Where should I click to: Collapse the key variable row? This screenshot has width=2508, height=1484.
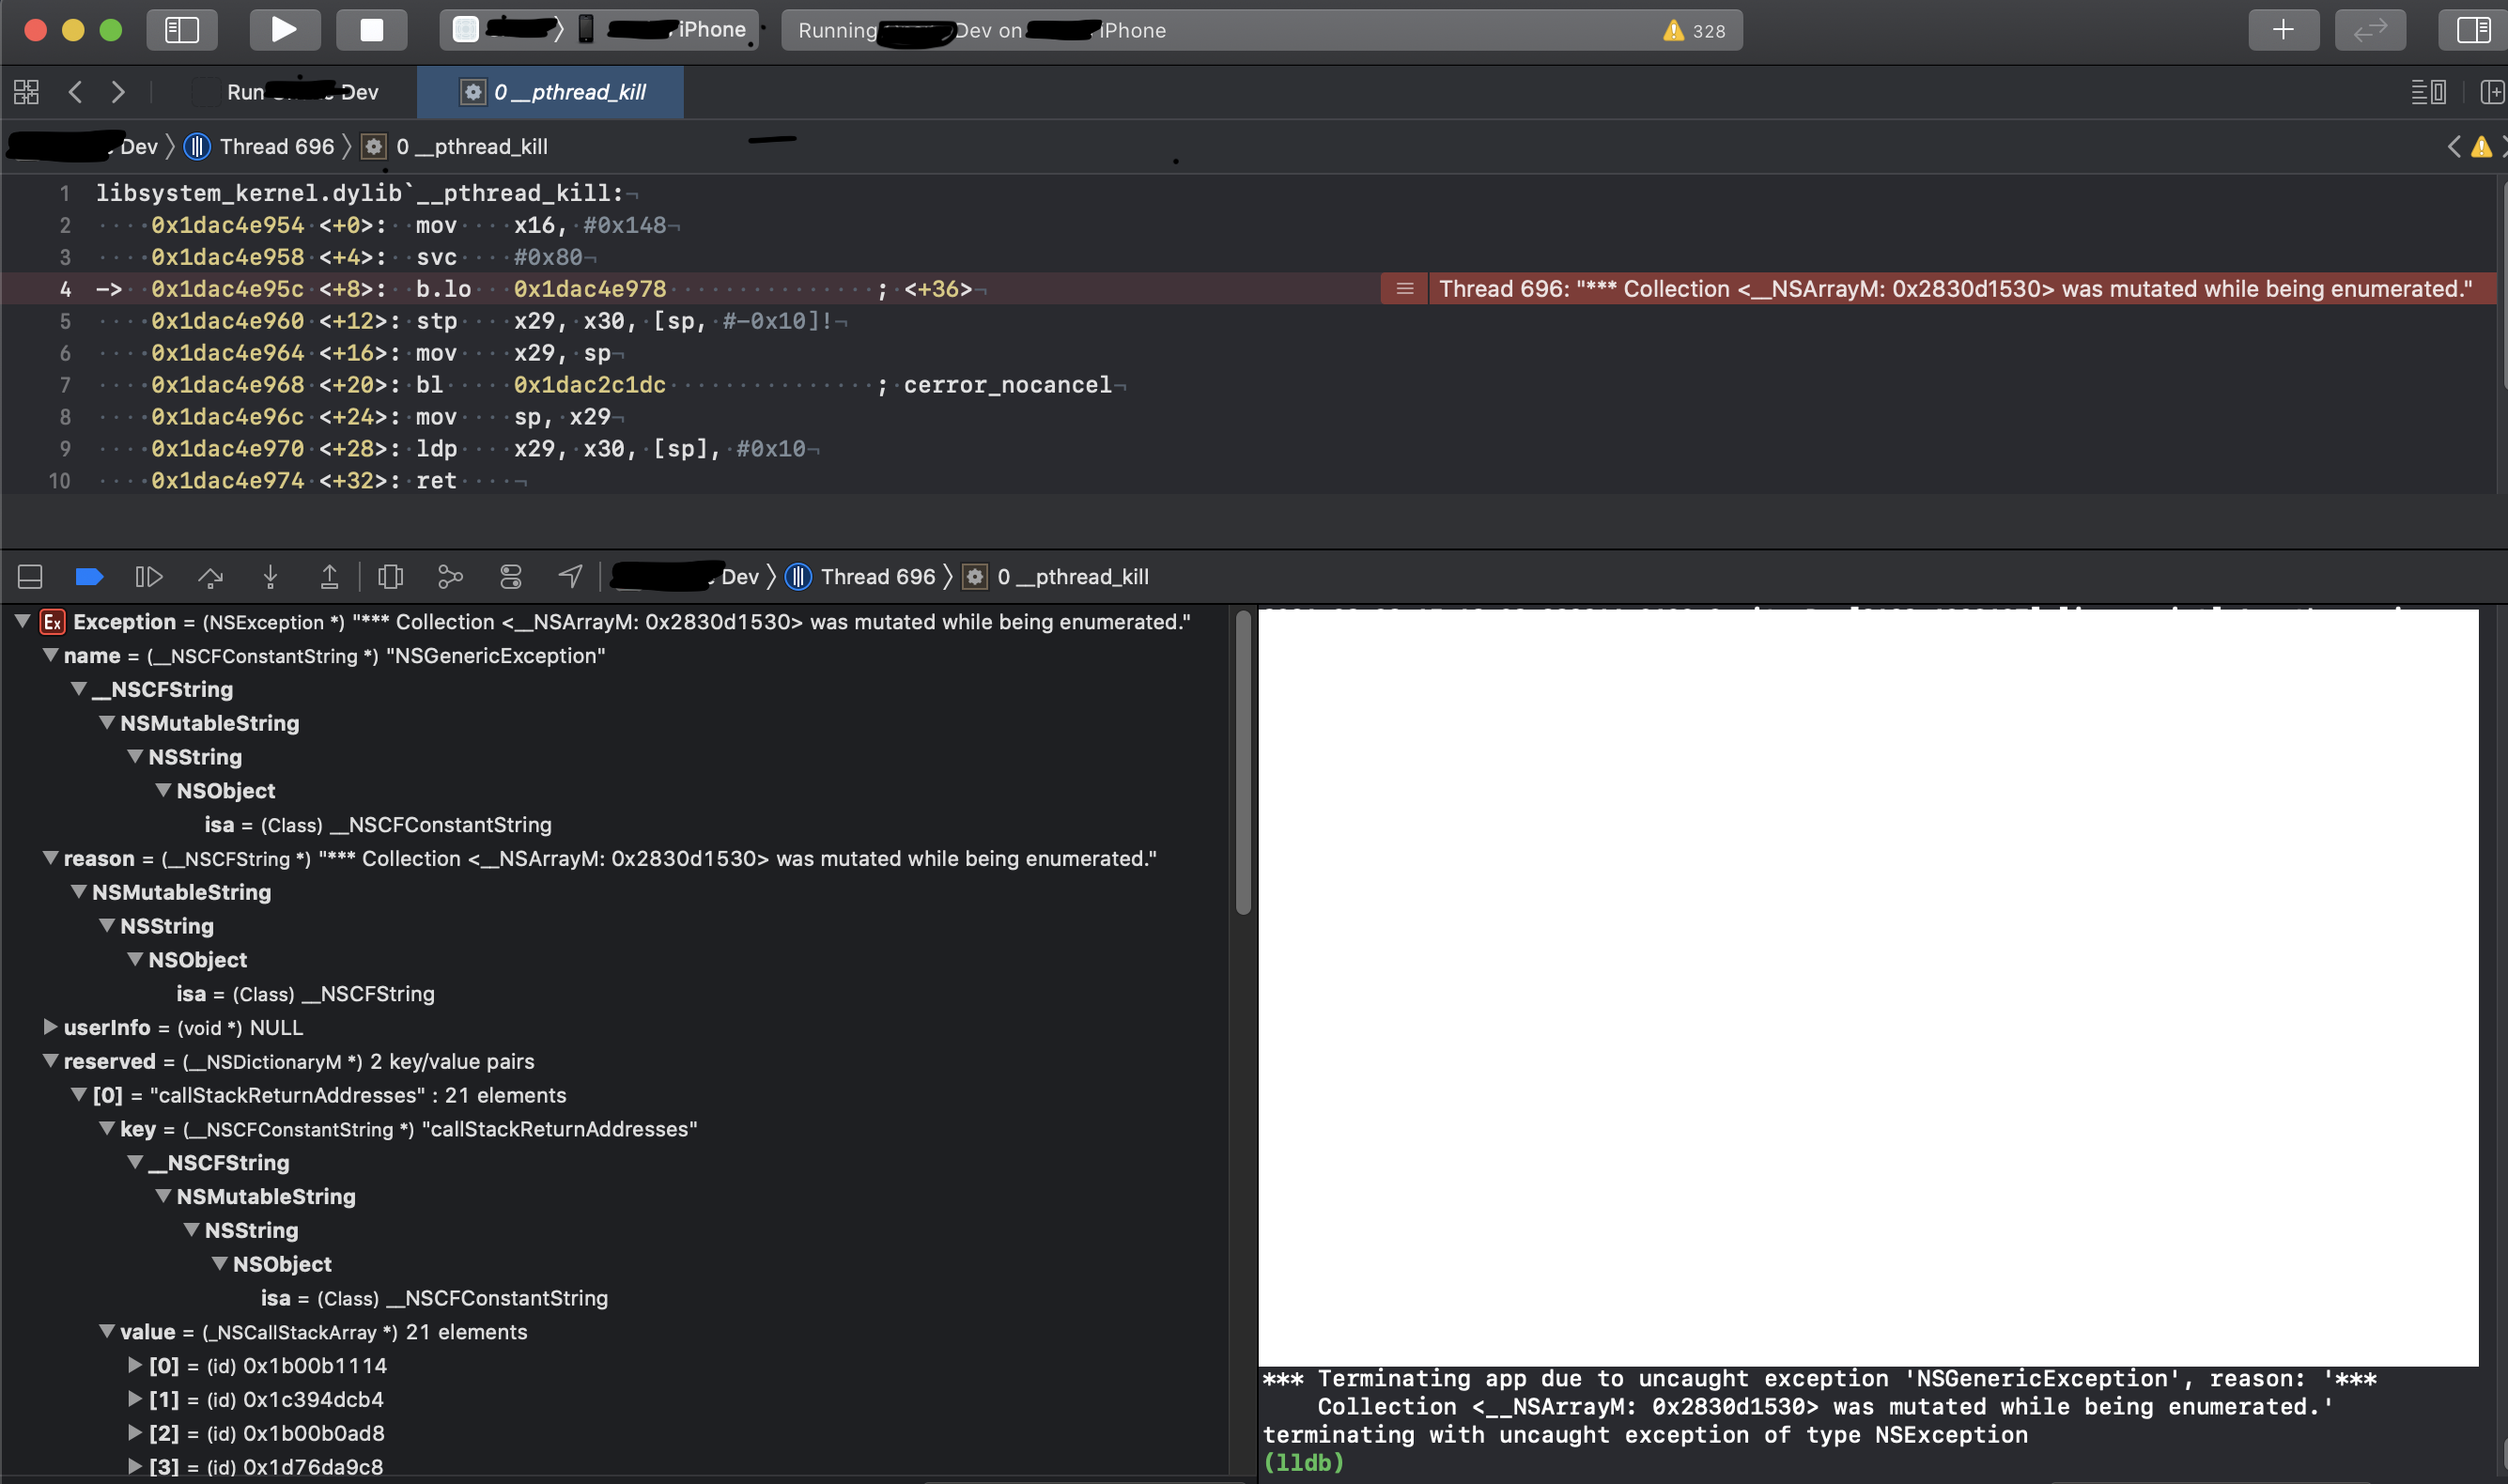point(106,1129)
